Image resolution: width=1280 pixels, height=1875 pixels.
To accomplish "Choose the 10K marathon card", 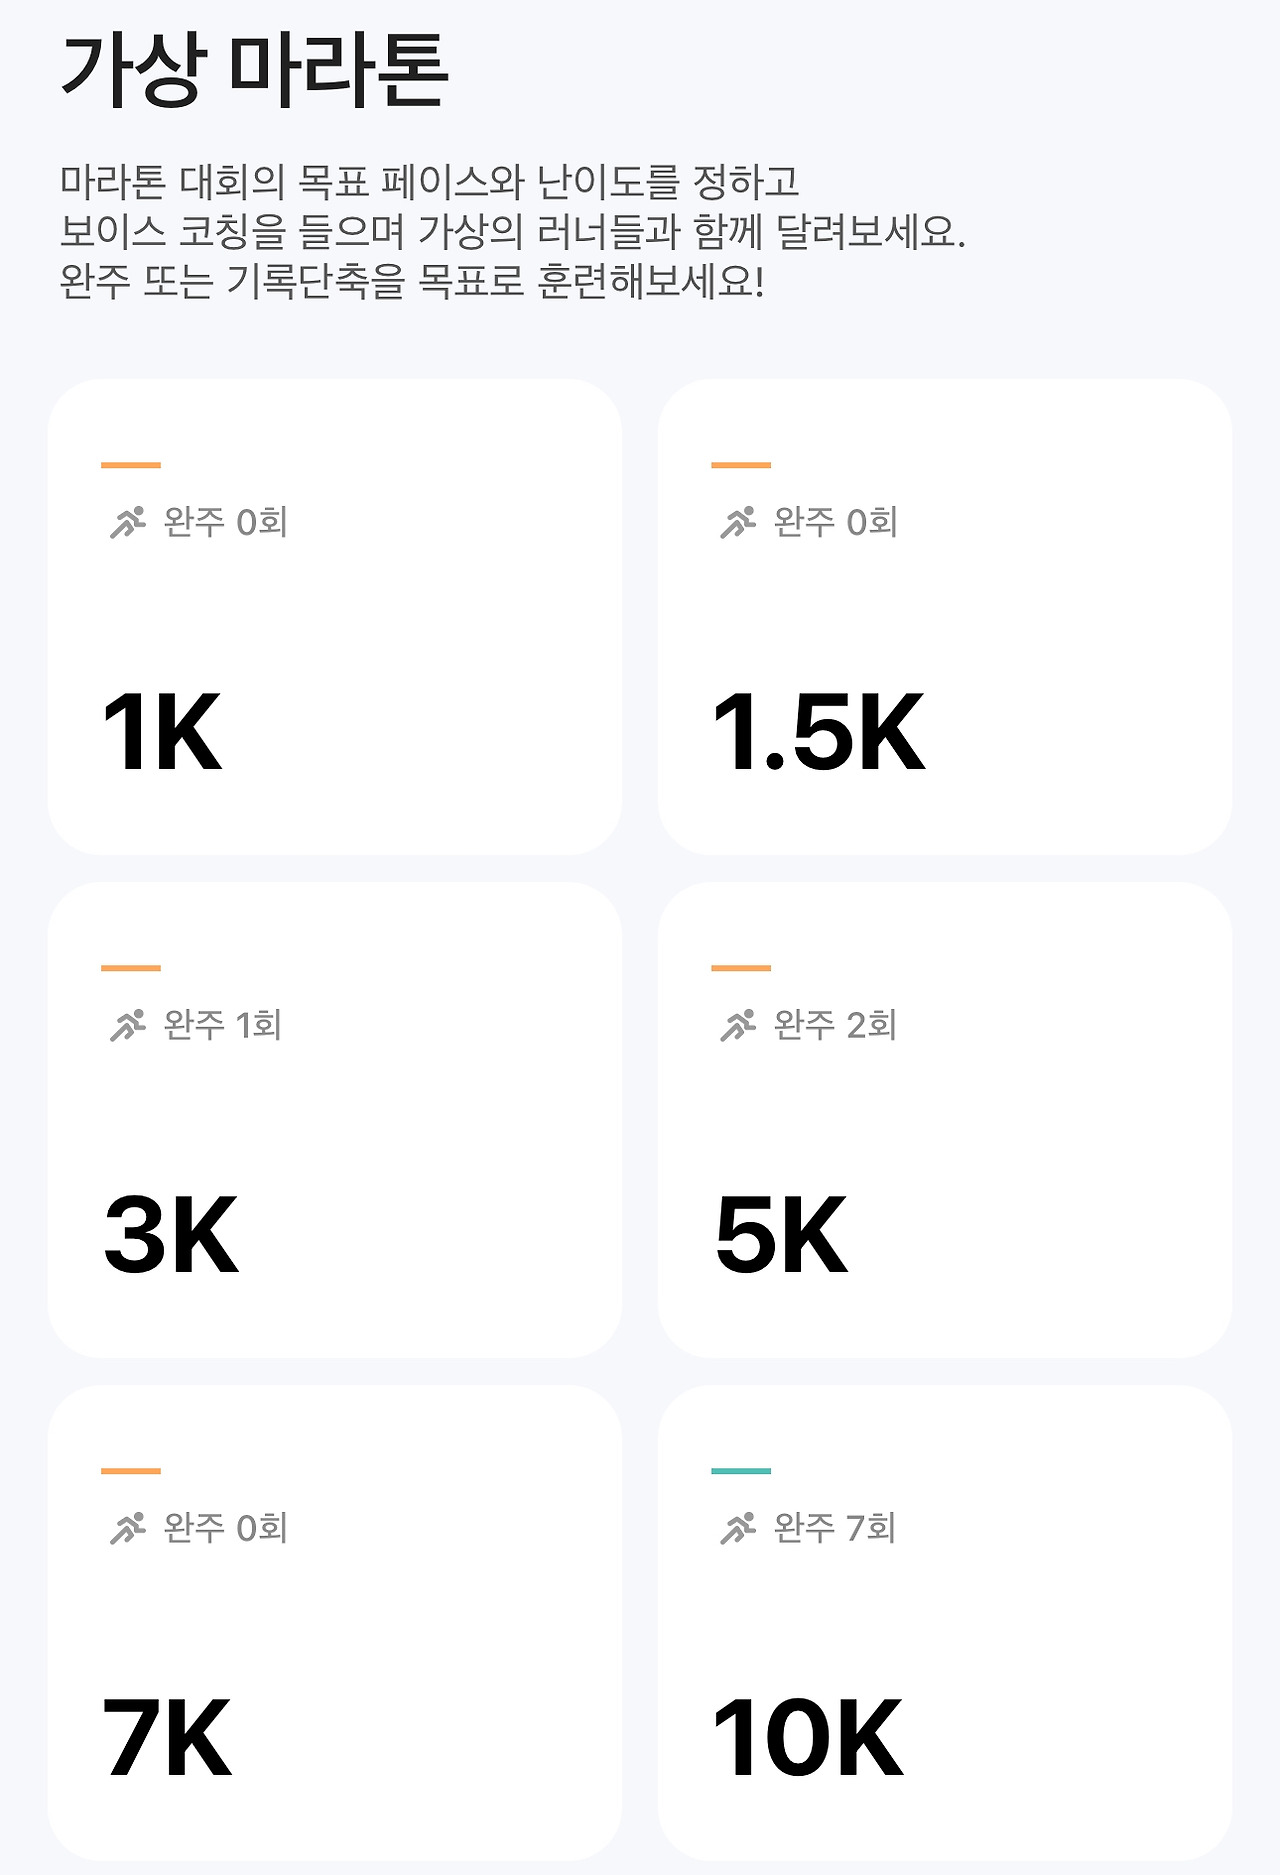I will click(944, 1622).
